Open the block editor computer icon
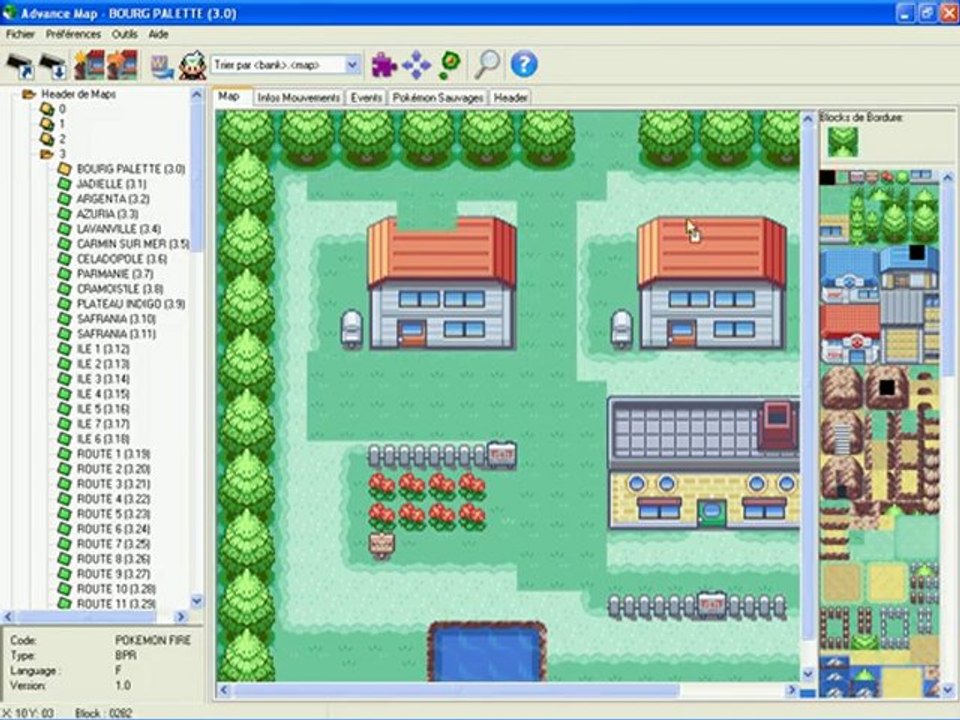The width and height of the screenshot is (960, 720). point(162,66)
